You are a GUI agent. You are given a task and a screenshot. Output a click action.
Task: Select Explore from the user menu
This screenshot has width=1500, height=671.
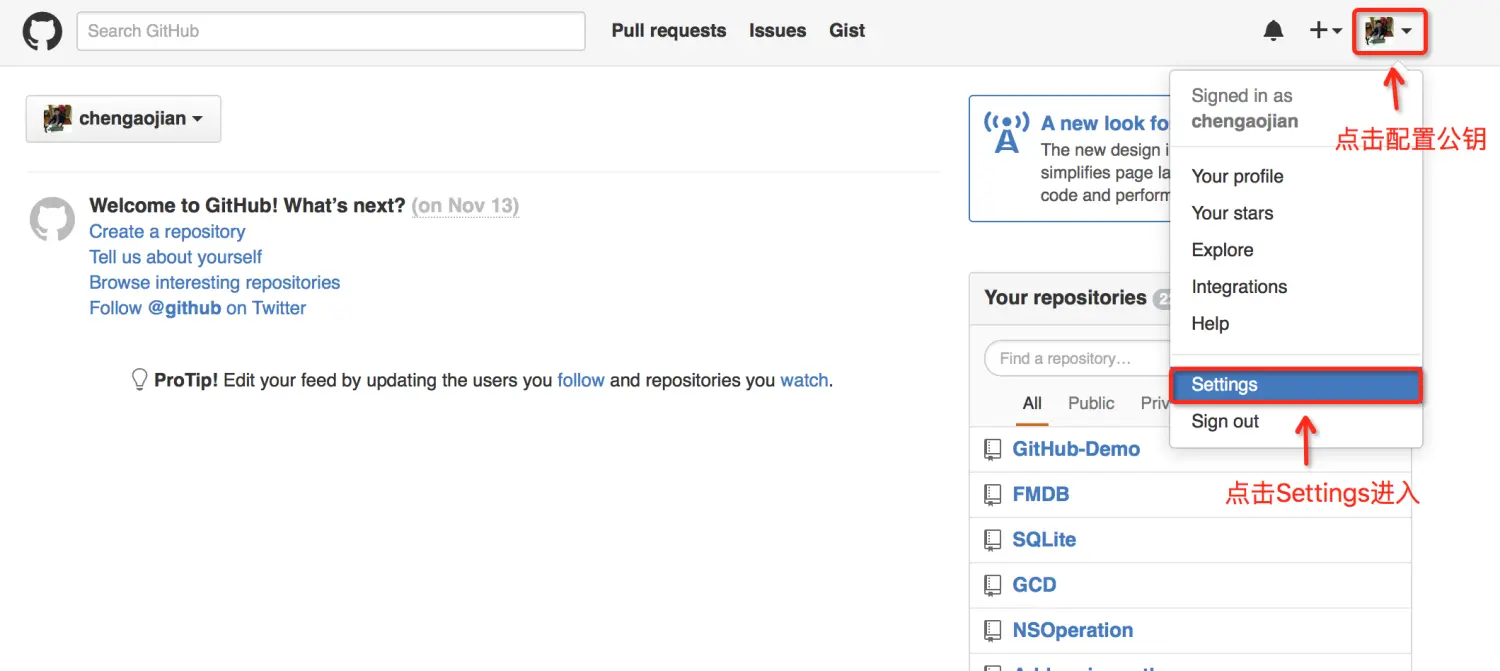pos(1222,250)
